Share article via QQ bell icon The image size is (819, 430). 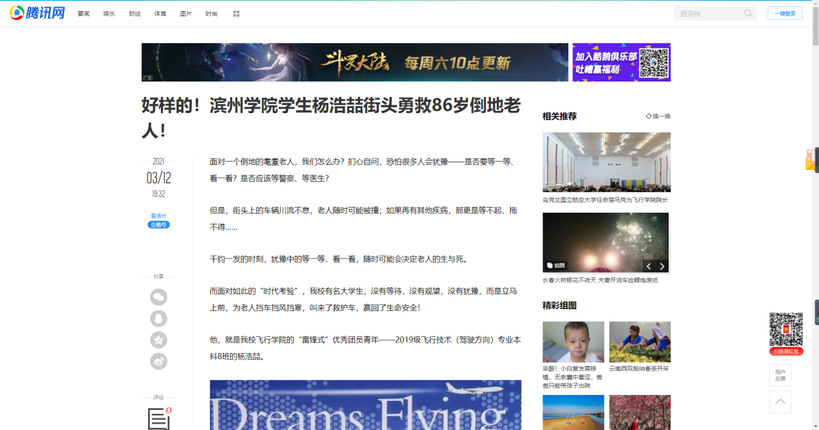tap(158, 318)
